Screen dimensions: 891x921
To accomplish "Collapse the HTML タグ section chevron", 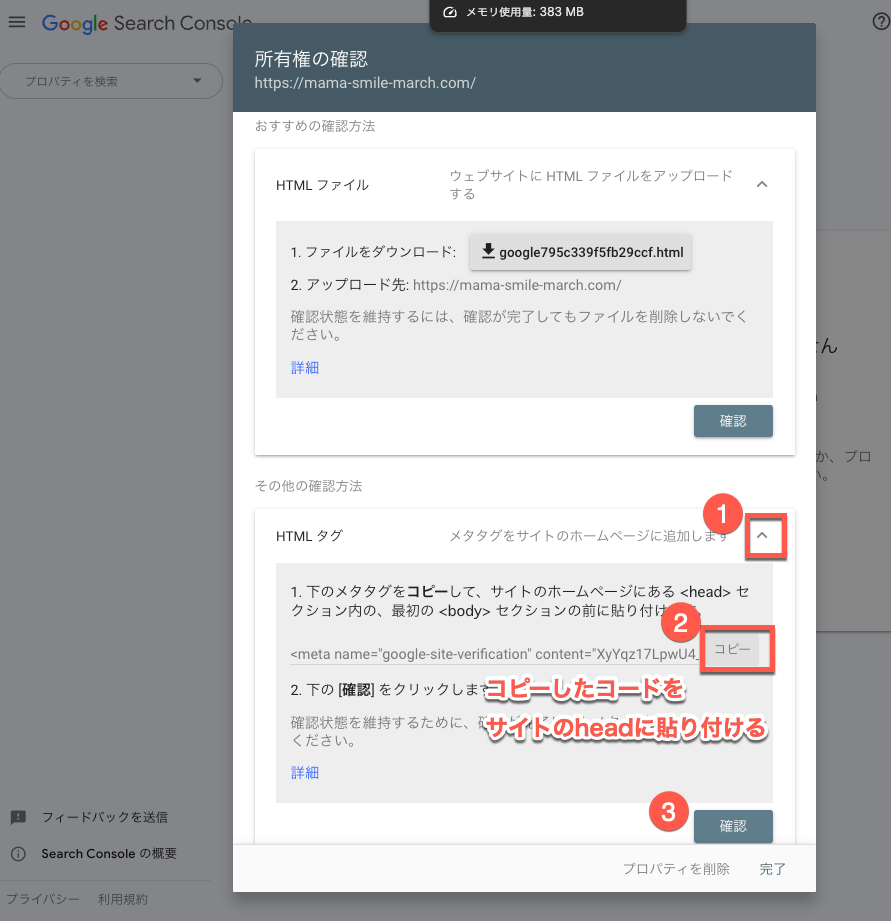I will coord(762,536).
